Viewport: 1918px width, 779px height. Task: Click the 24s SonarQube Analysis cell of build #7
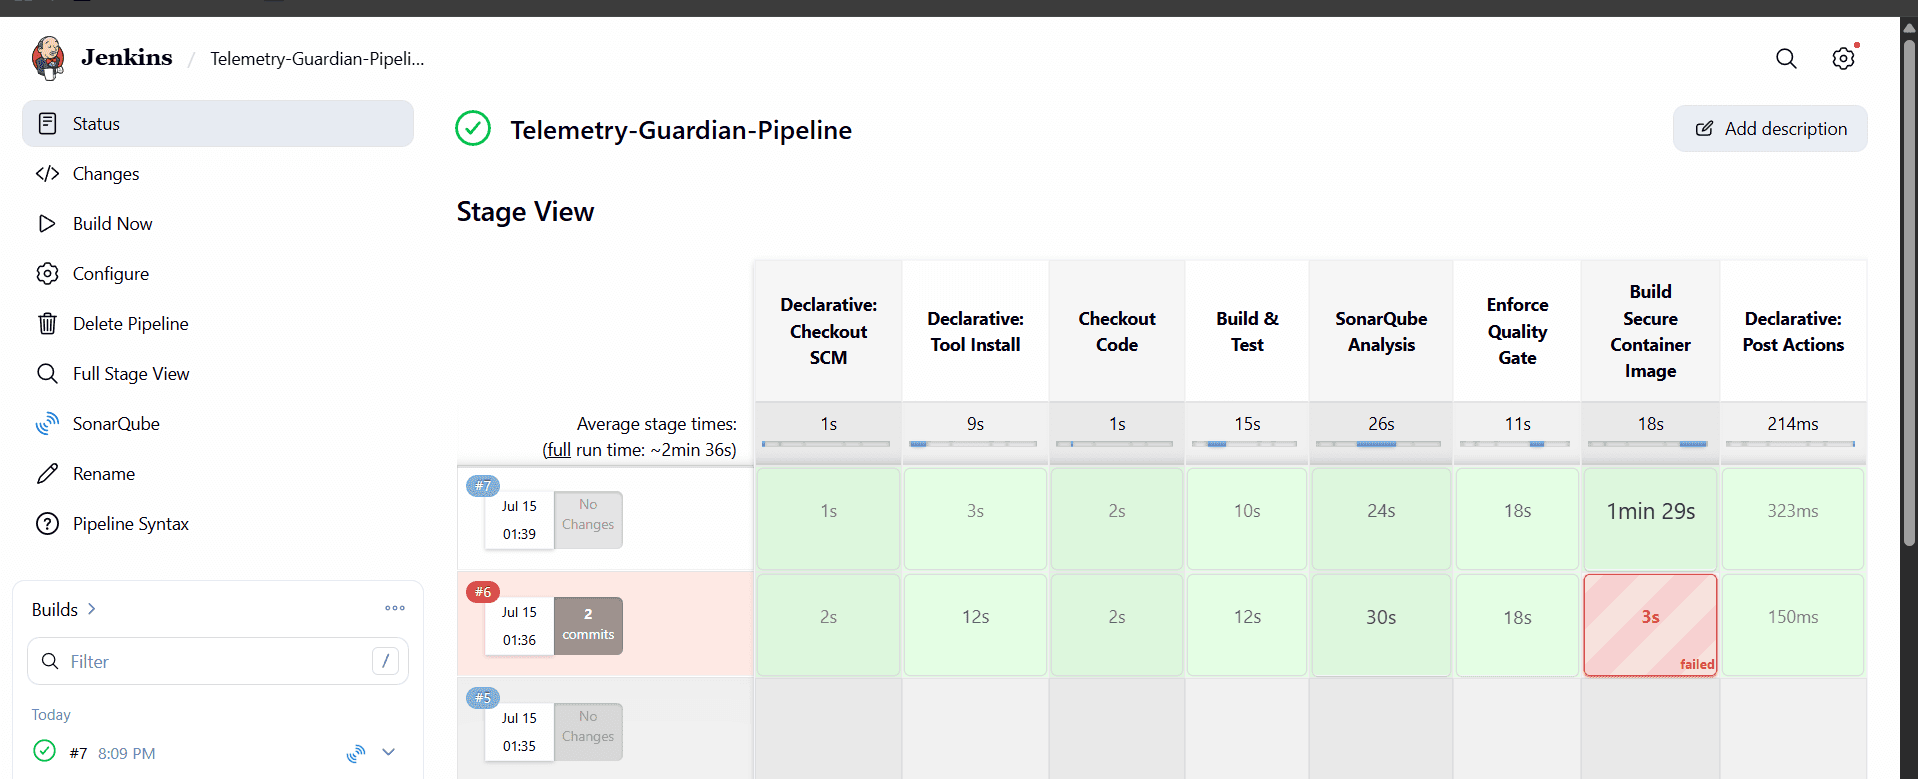[x=1381, y=518]
